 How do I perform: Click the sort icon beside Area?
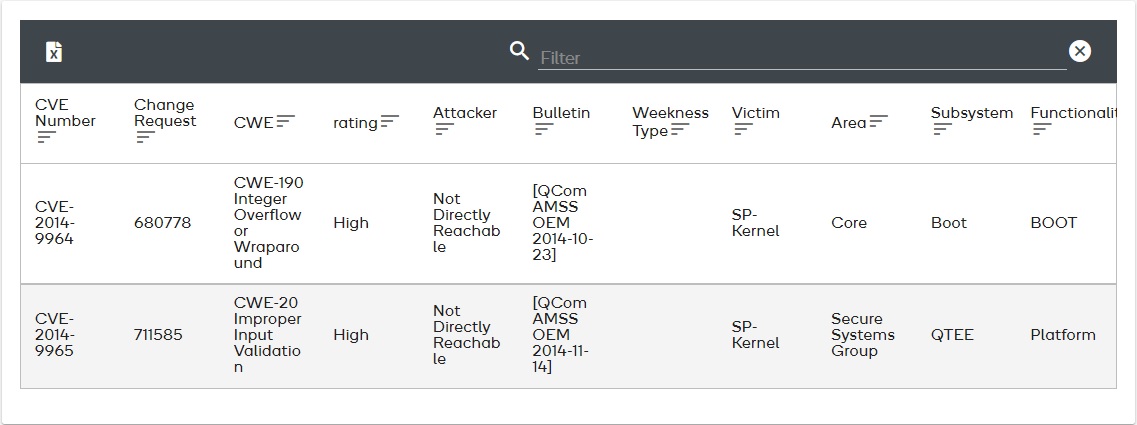click(879, 122)
